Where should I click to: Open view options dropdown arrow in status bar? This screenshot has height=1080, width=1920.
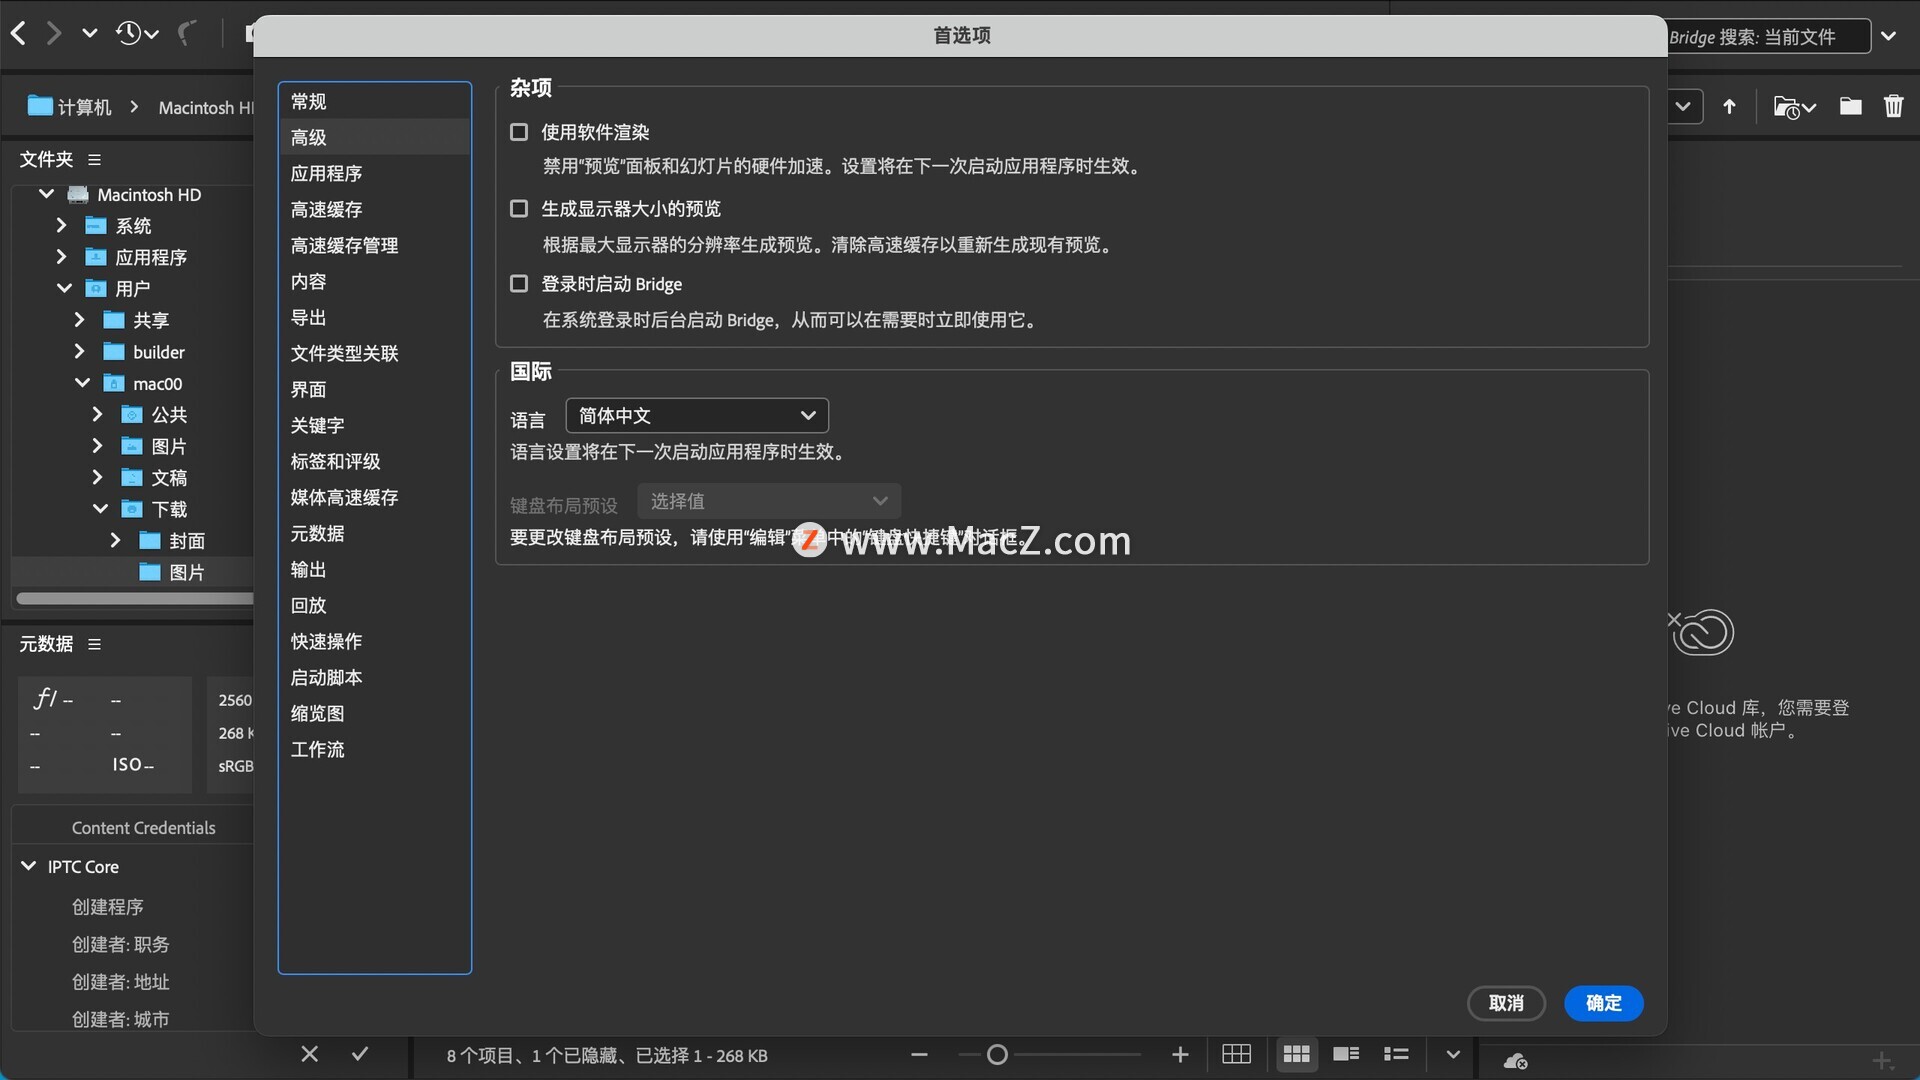[1453, 1055]
